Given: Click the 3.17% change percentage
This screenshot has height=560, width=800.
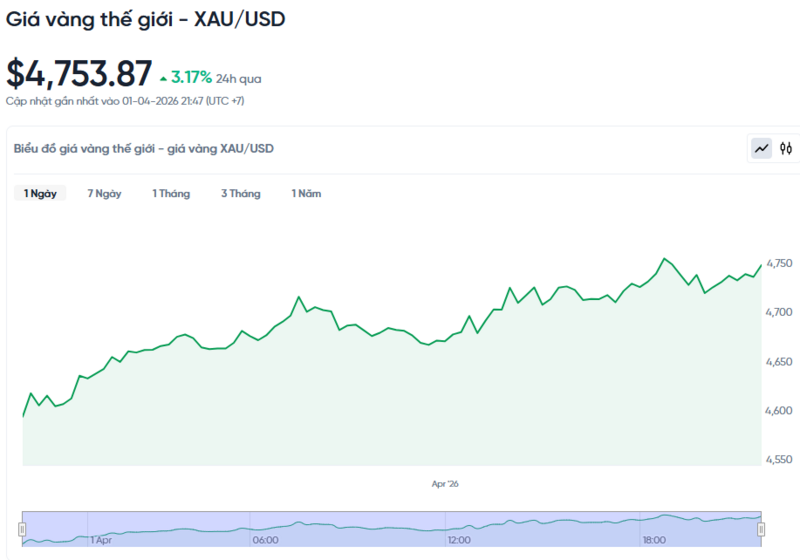Looking at the screenshot, I should pos(191,77).
